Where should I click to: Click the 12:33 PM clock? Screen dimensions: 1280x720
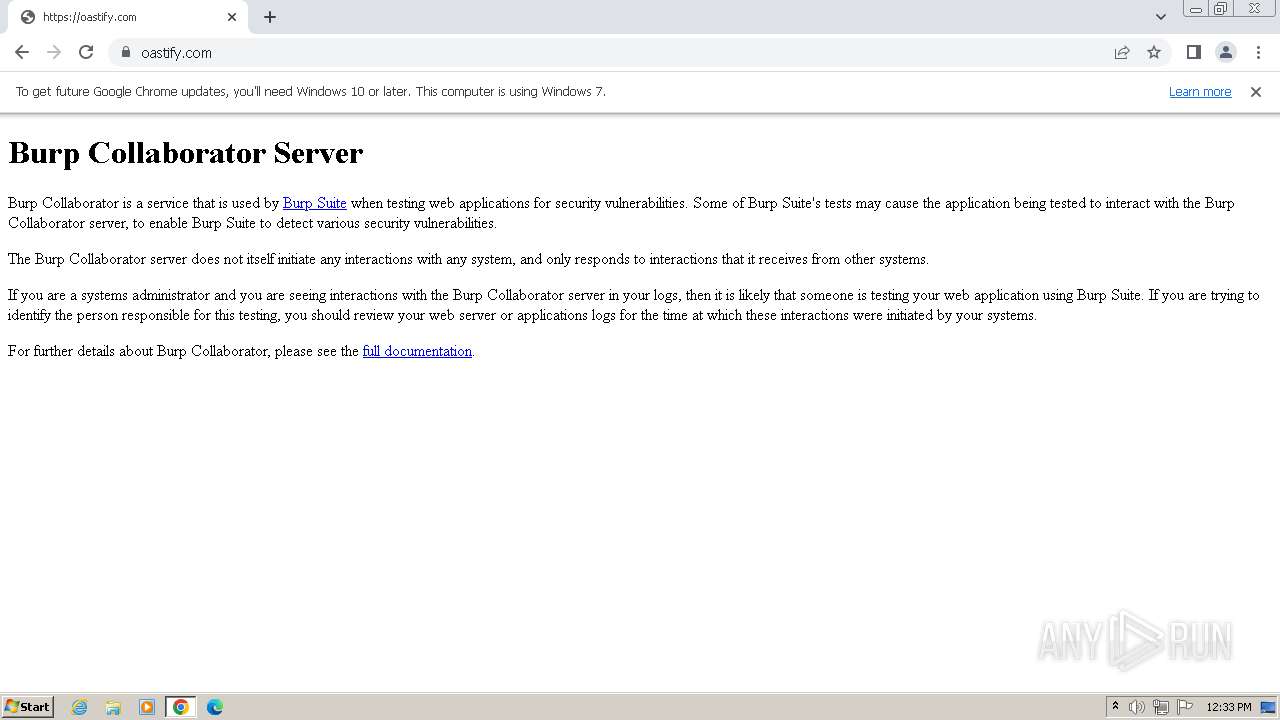tap(1229, 707)
